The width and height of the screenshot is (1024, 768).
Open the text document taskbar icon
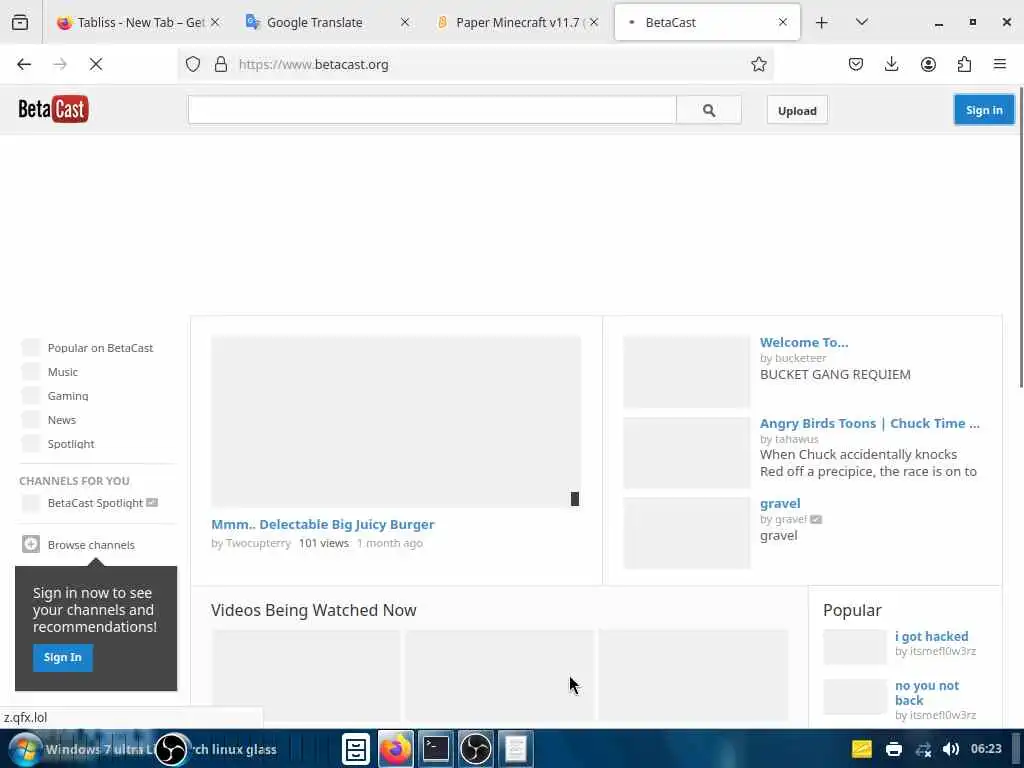[x=515, y=749]
